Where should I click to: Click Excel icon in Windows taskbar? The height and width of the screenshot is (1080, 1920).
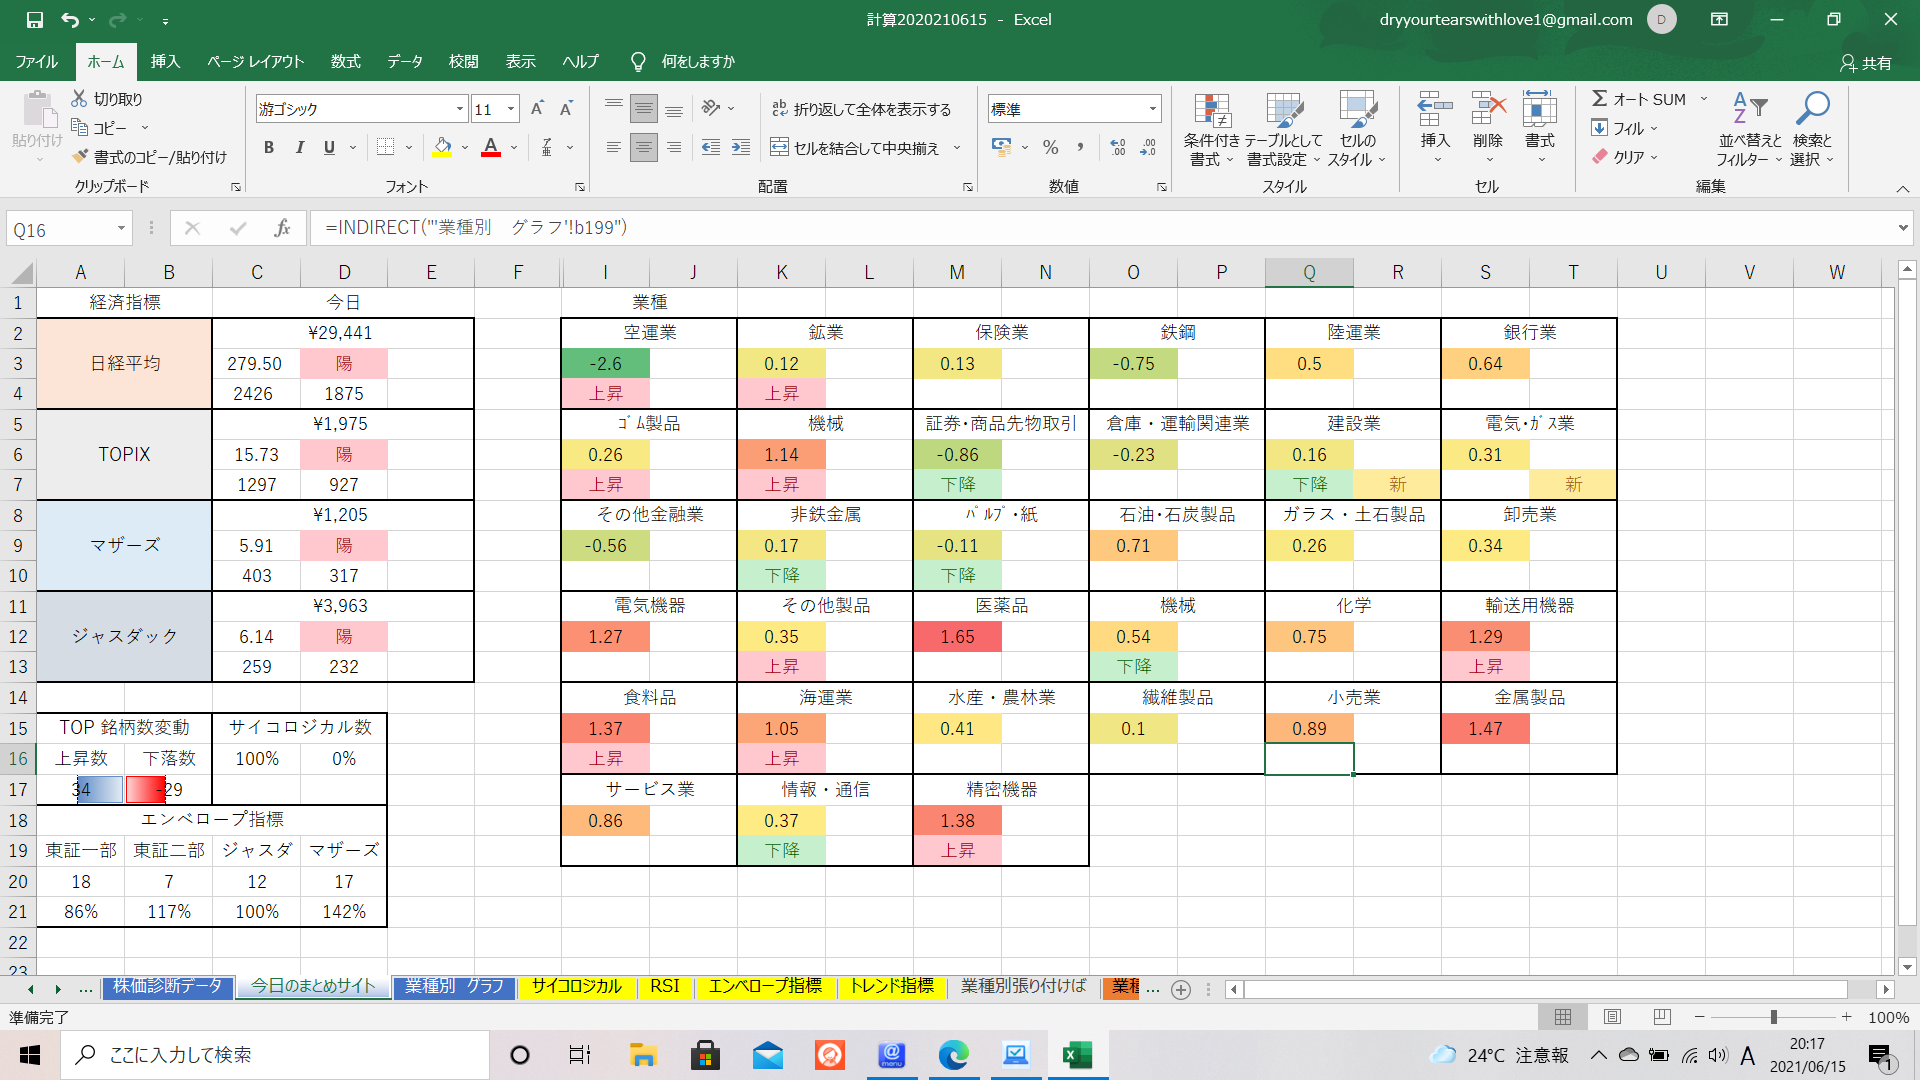pos(1077,1055)
